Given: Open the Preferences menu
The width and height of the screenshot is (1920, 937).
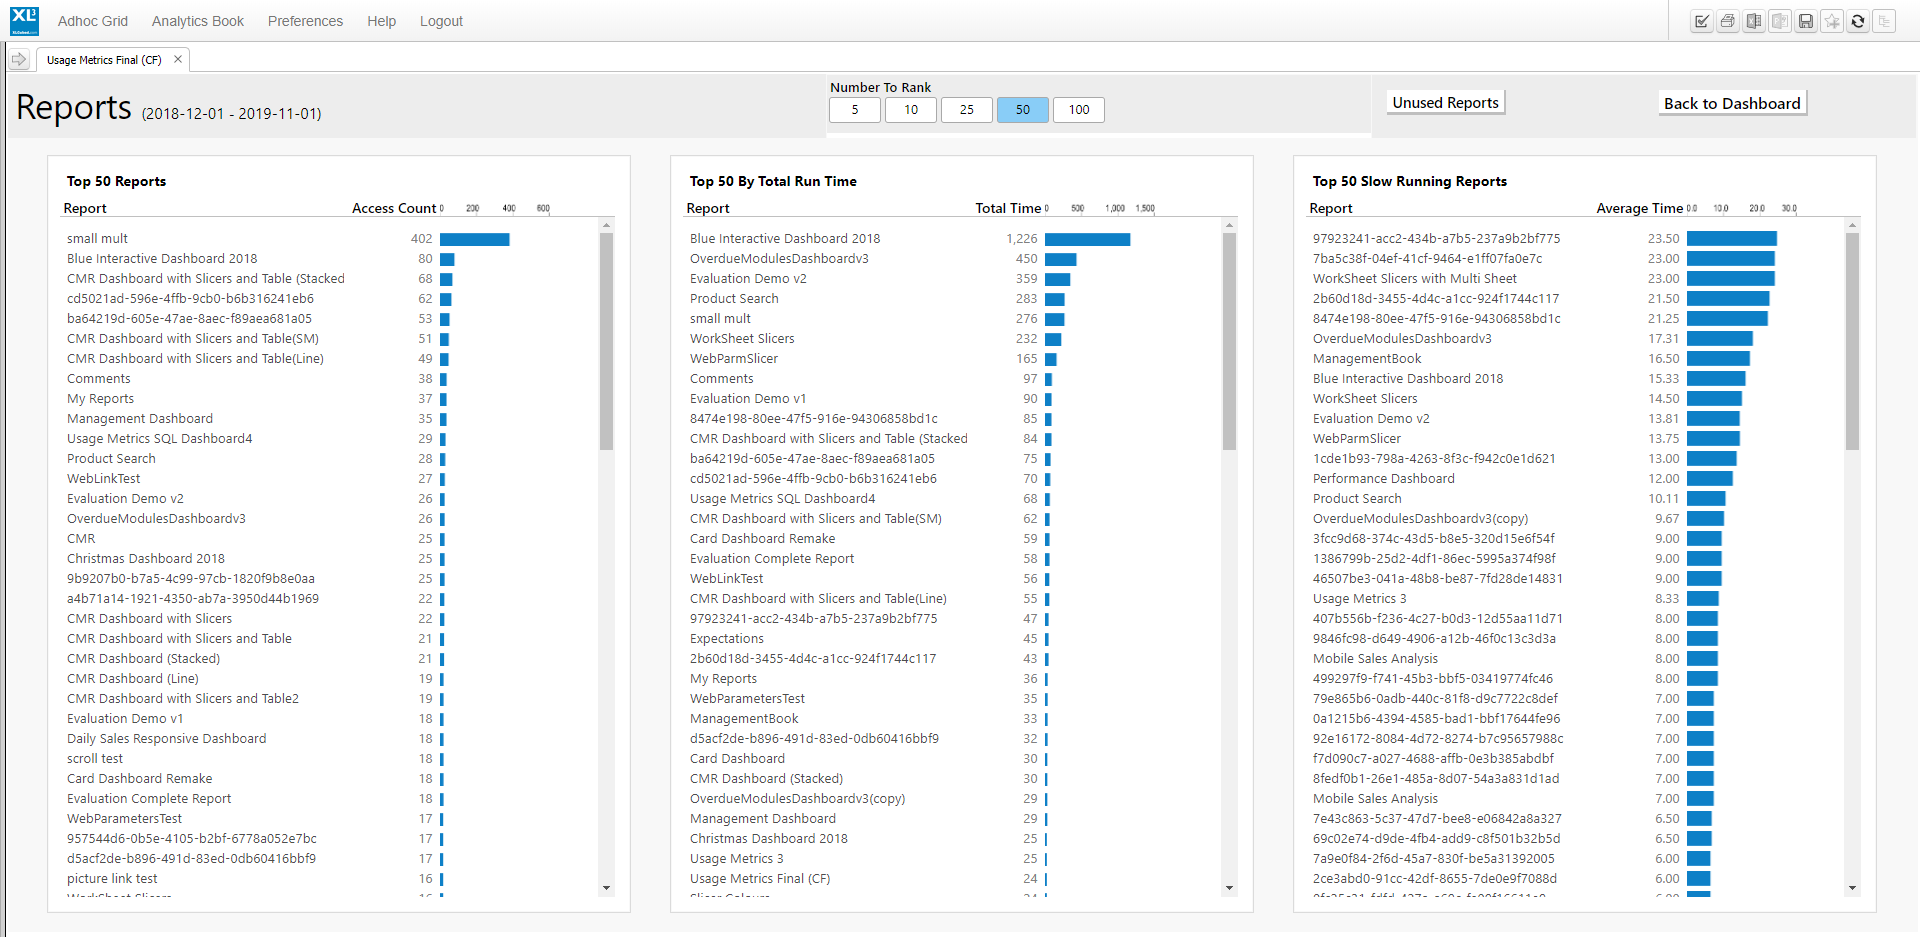Looking at the screenshot, I should coord(305,21).
